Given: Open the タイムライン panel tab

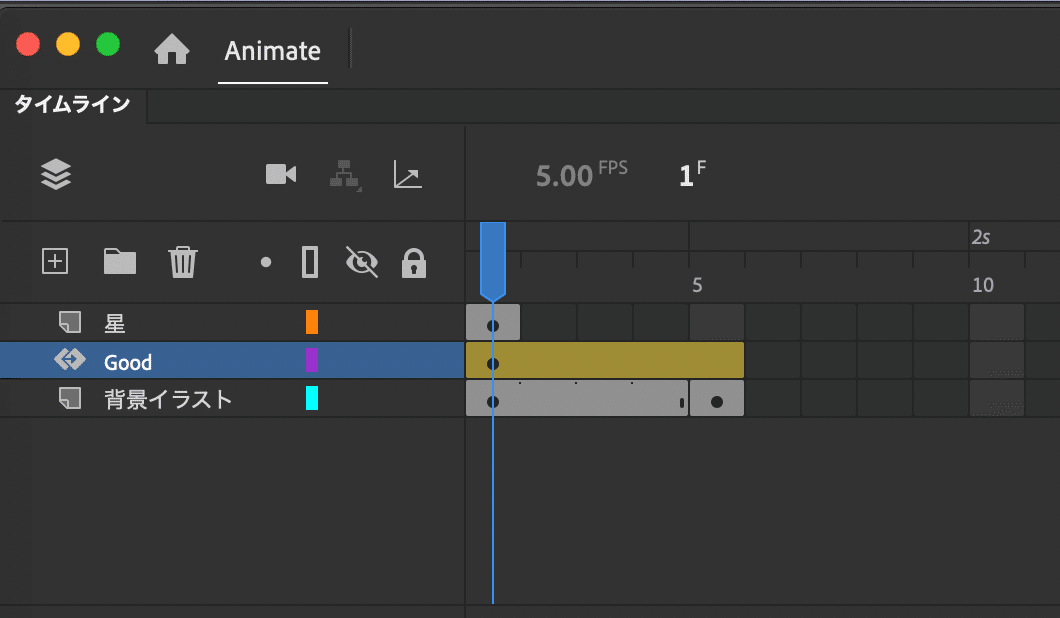Looking at the screenshot, I should (72, 104).
